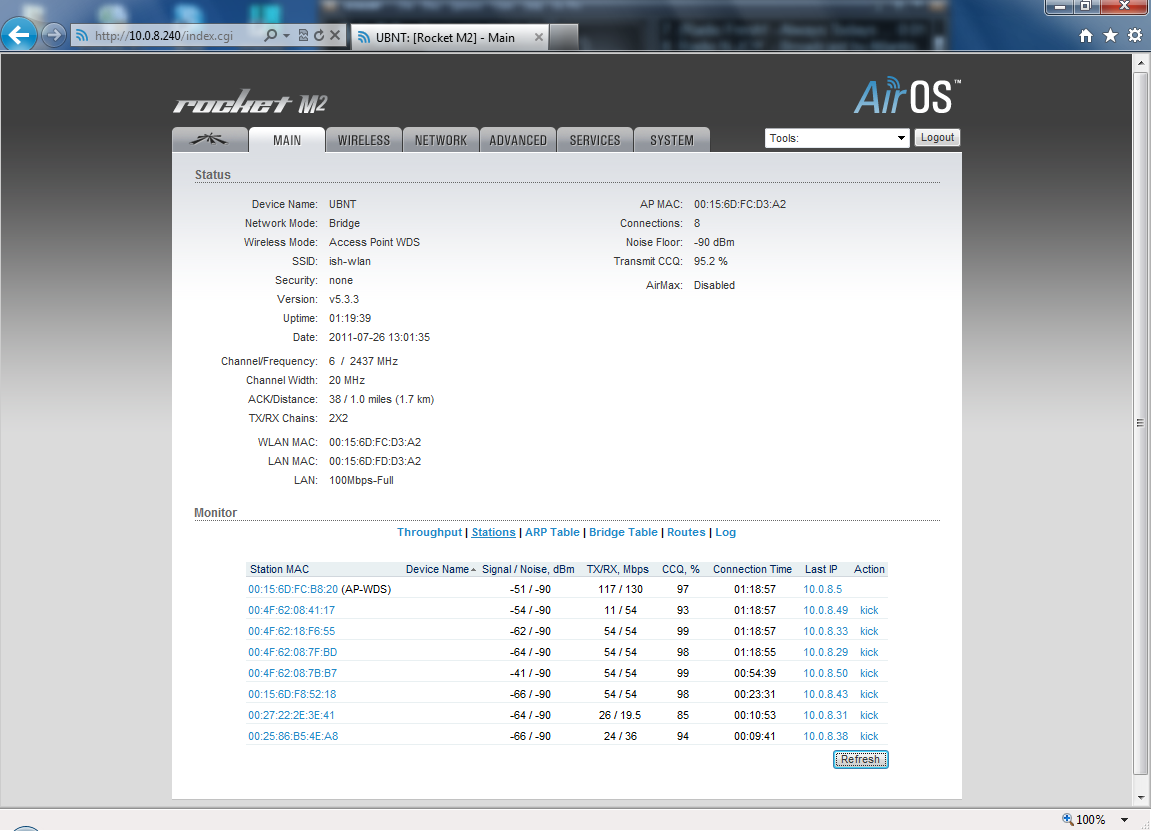Open the SYSTEM tab
The width and height of the screenshot is (1151, 831).
tap(671, 140)
